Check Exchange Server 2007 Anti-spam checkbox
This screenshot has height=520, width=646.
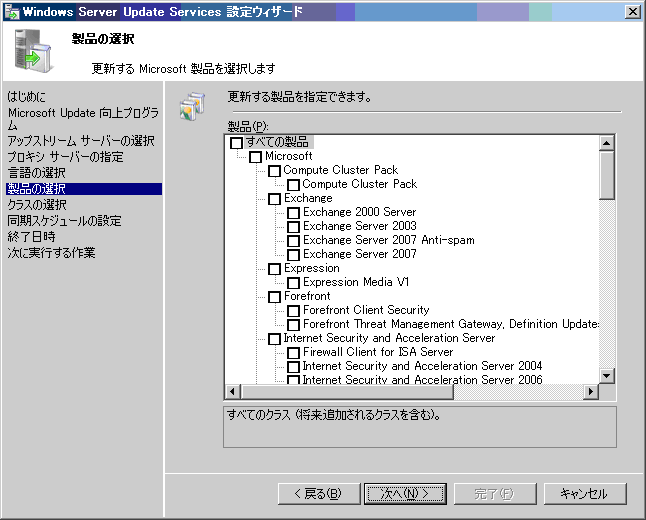click(x=293, y=241)
